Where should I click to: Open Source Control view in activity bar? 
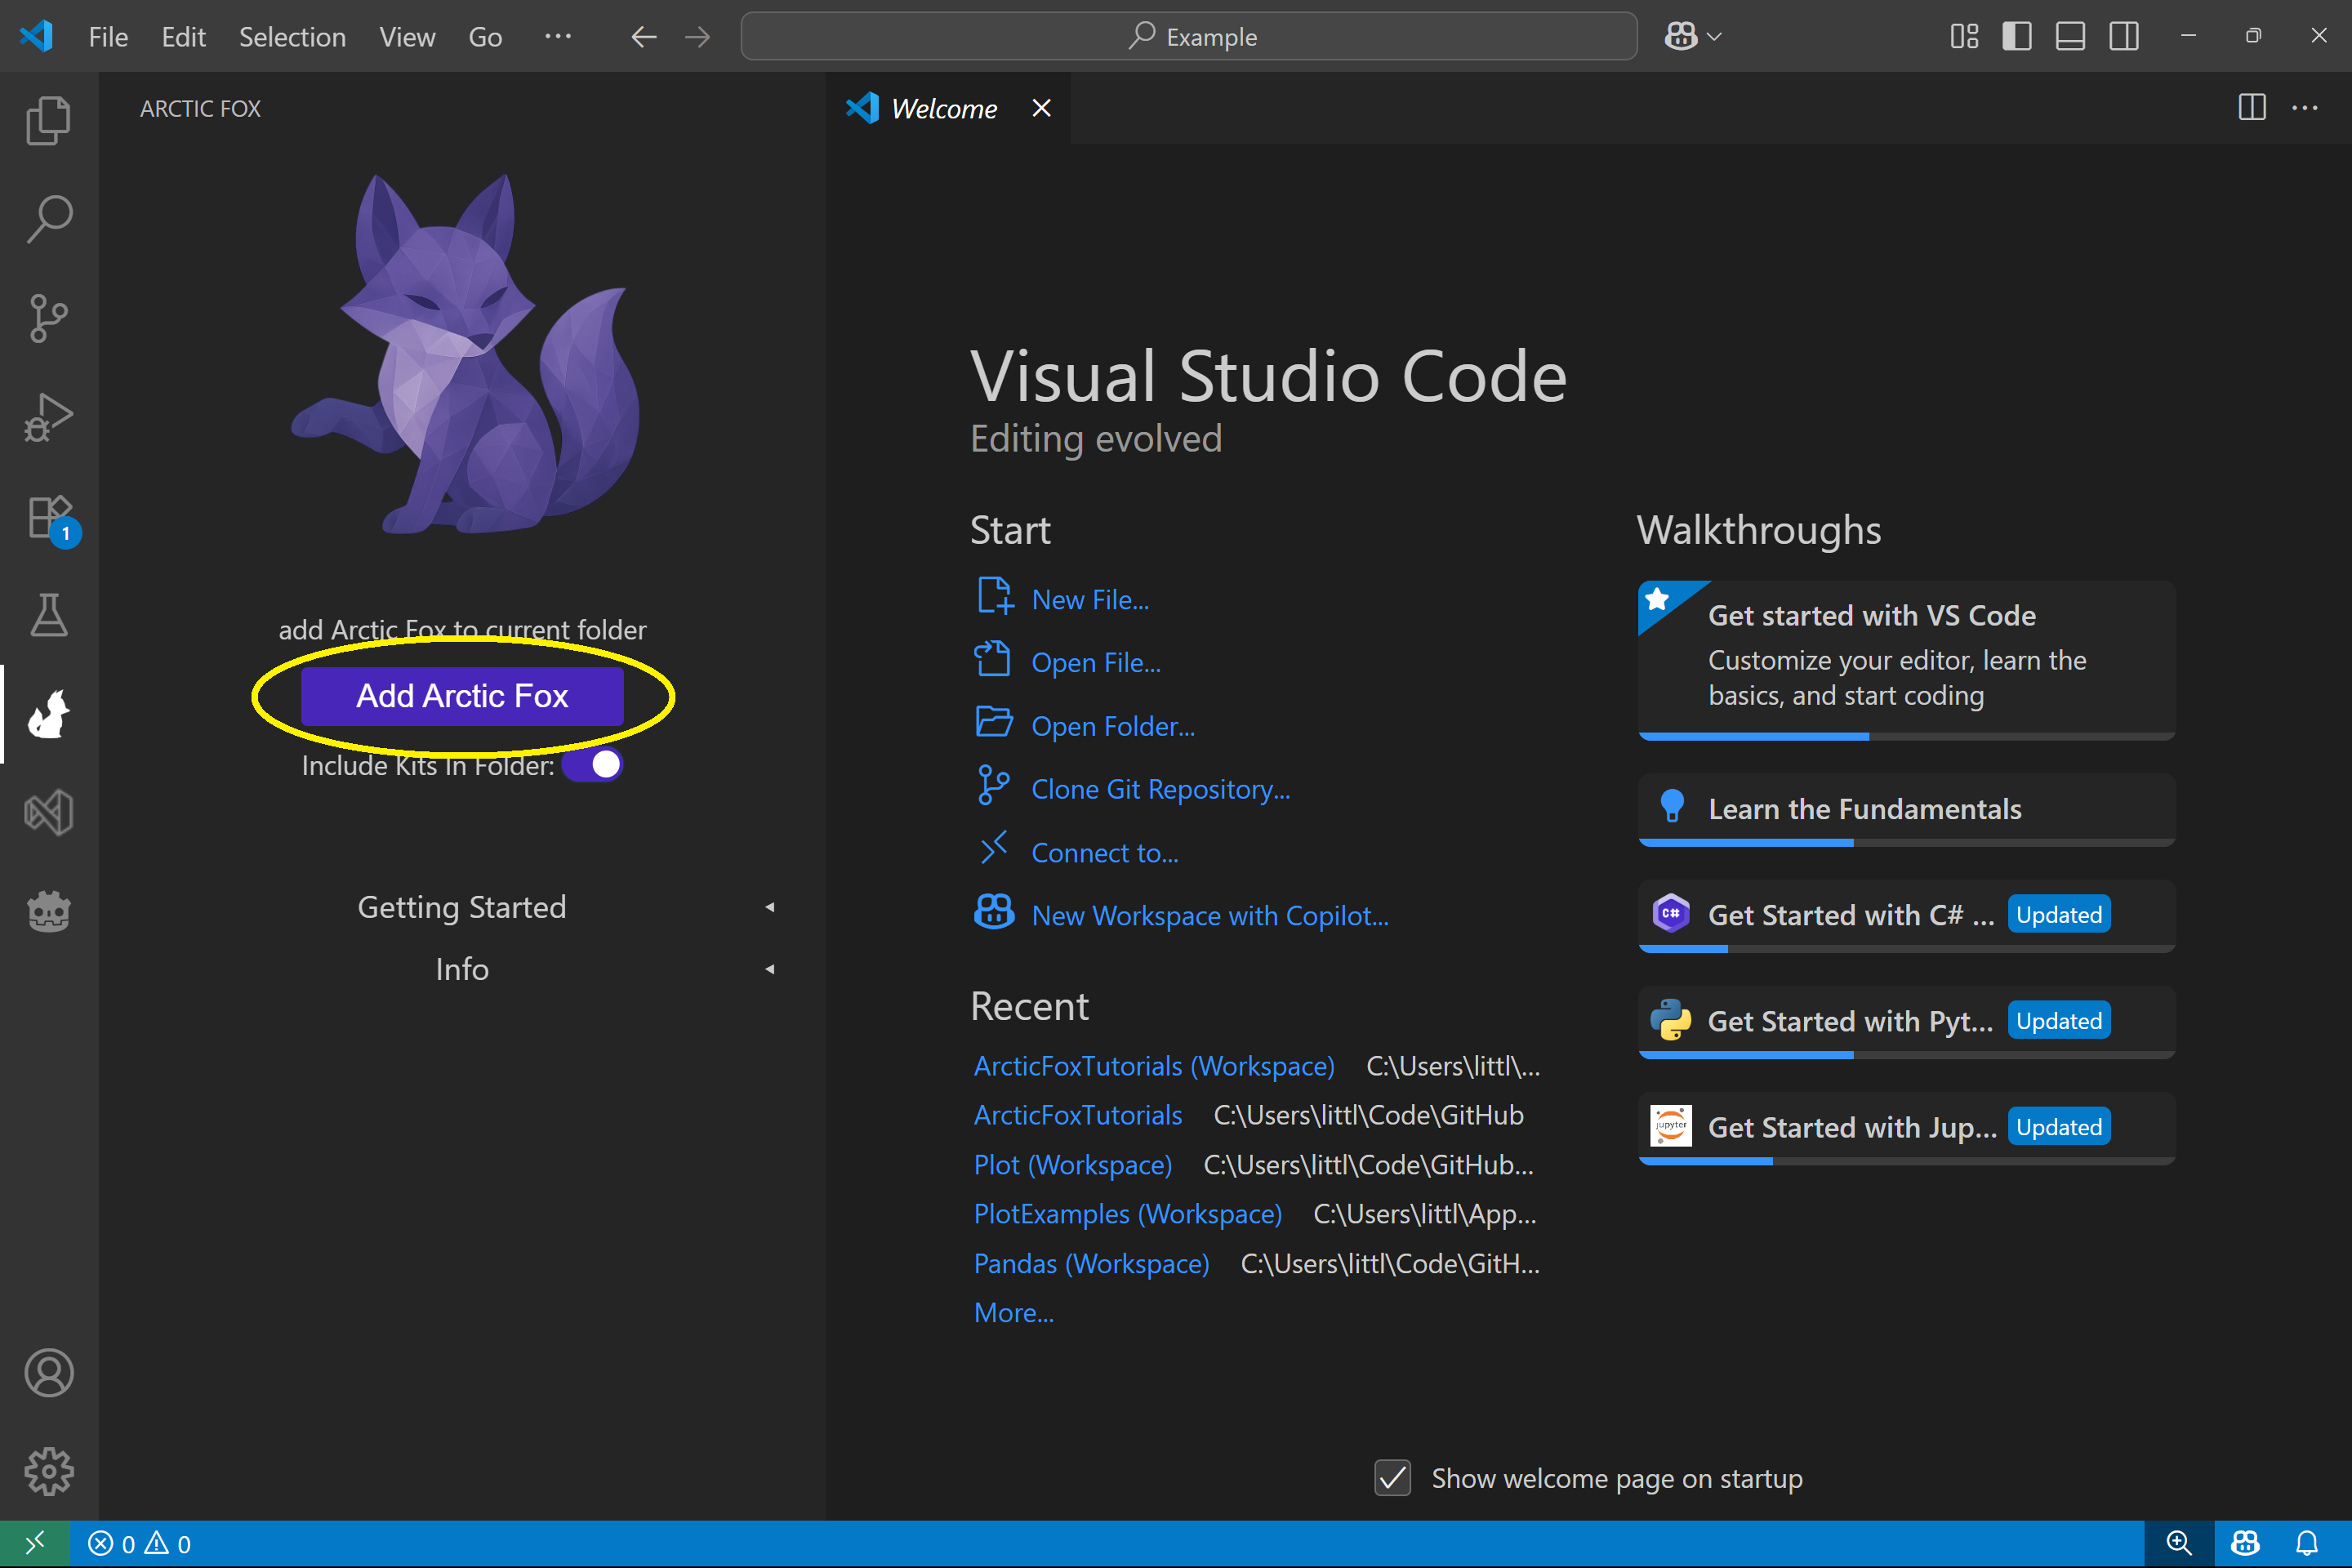48,318
